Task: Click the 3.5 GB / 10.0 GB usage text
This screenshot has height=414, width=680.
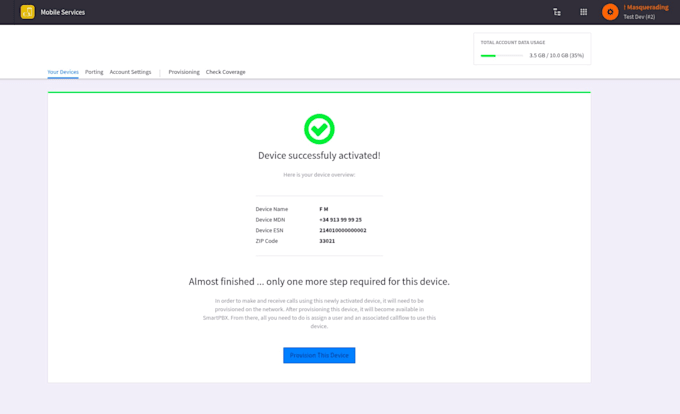Action: click(x=556, y=55)
